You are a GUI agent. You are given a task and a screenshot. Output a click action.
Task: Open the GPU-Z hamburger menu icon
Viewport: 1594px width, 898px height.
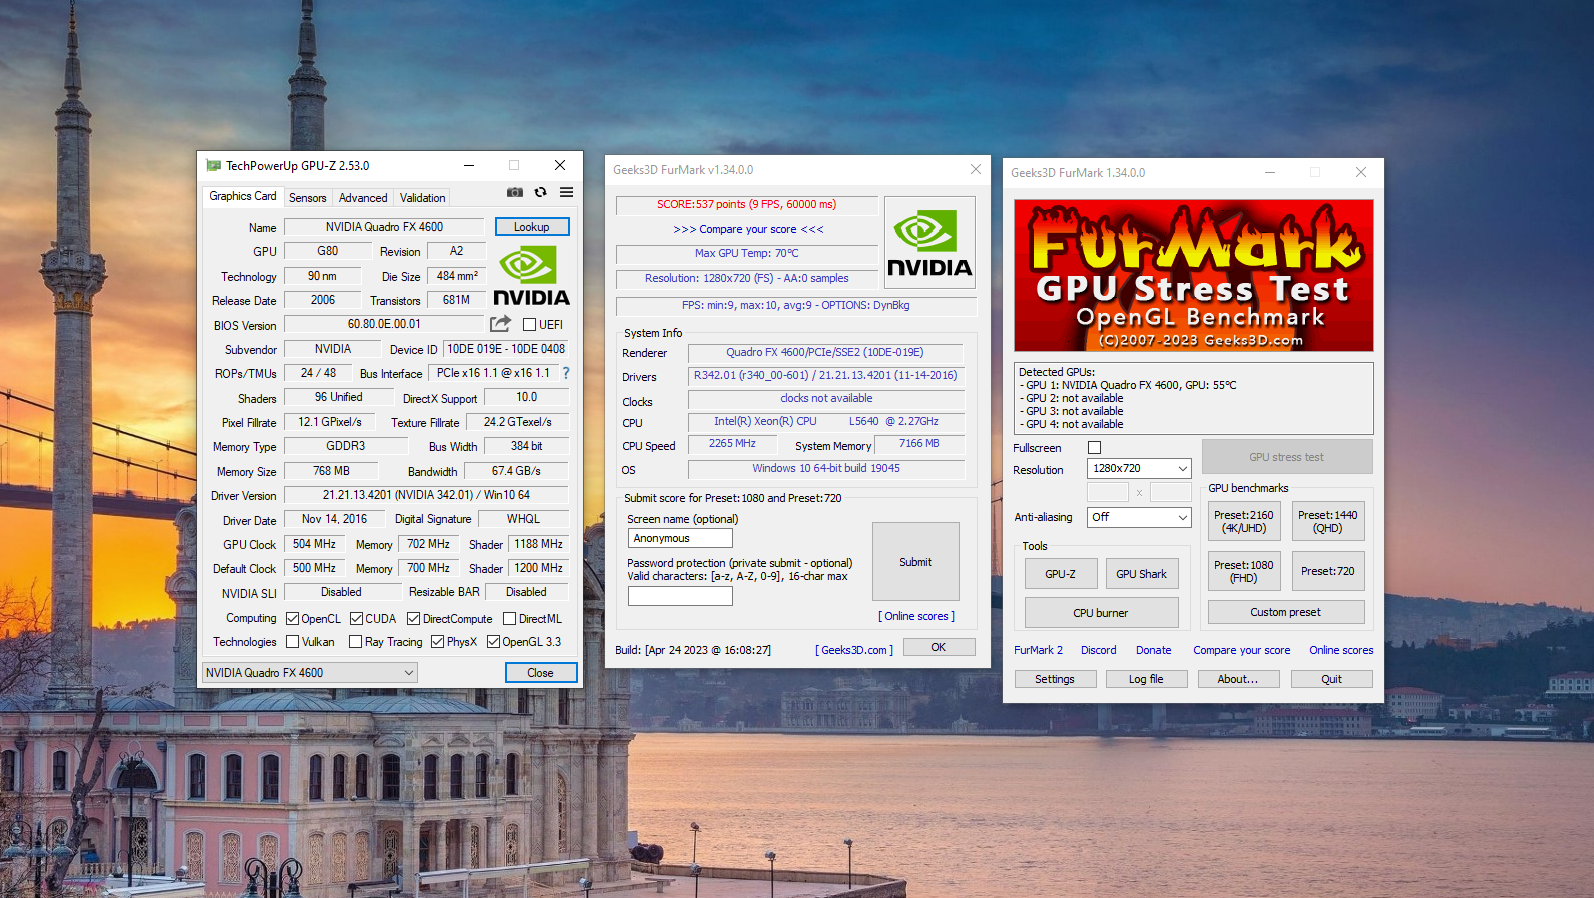point(566,192)
